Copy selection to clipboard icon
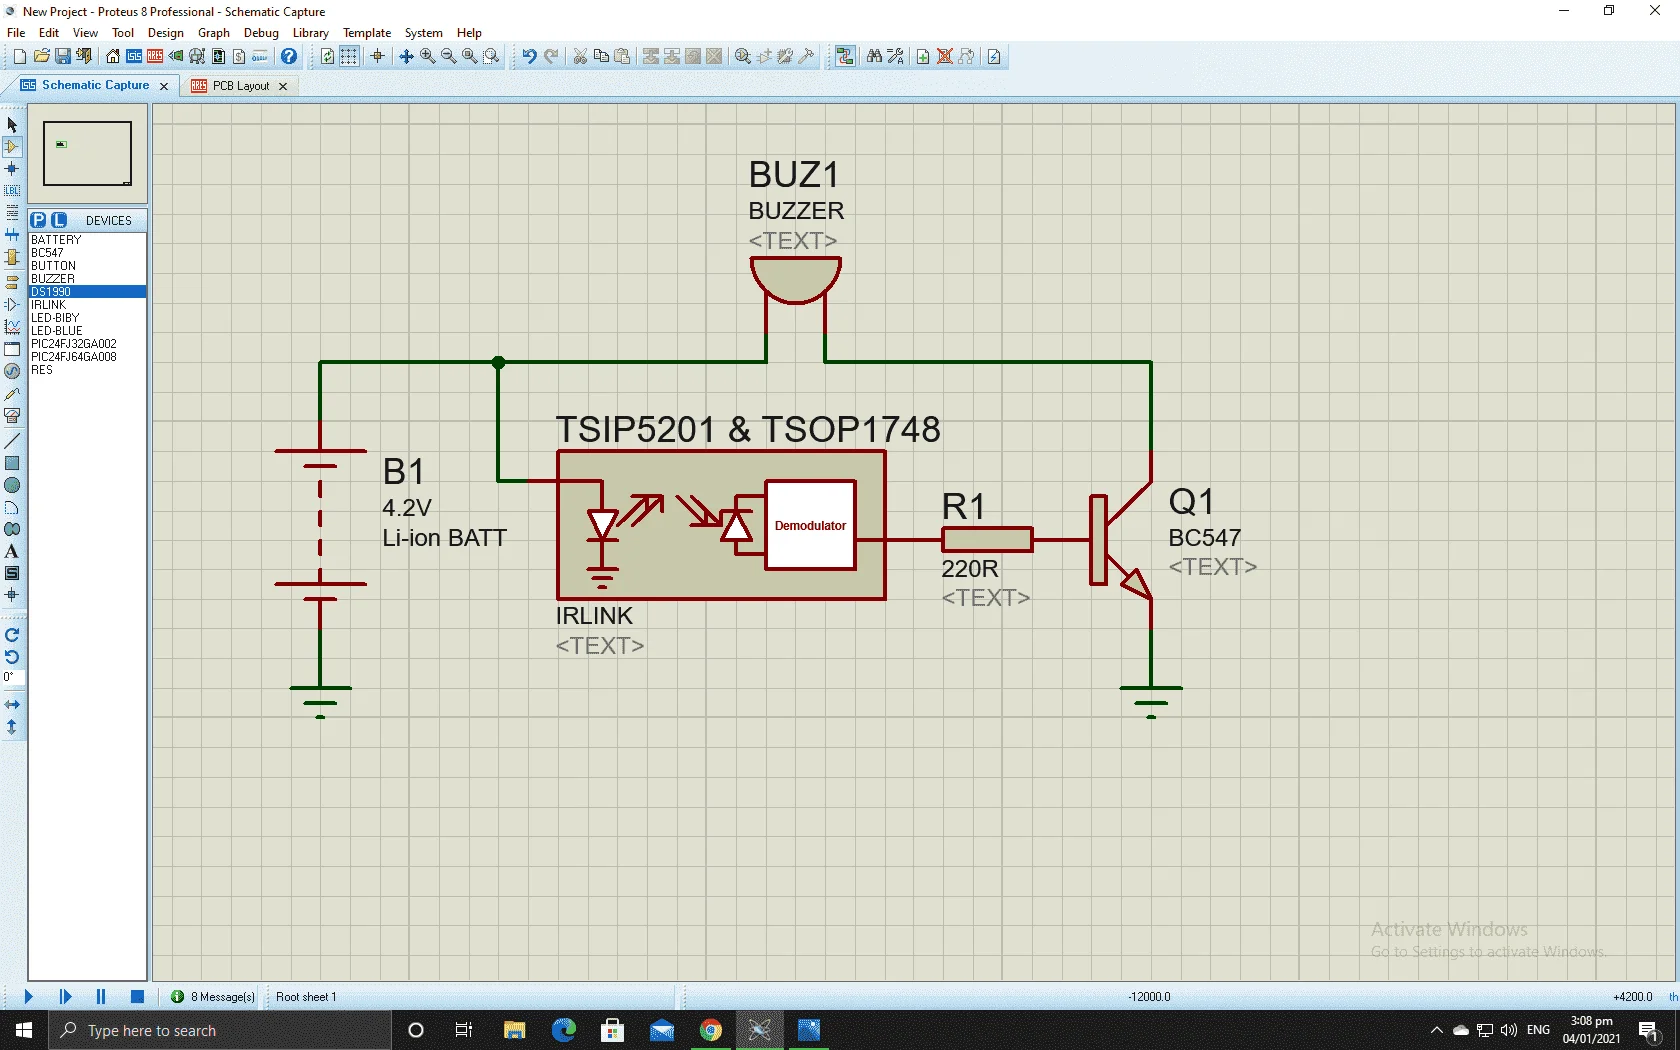 pyautogui.click(x=601, y=57)
